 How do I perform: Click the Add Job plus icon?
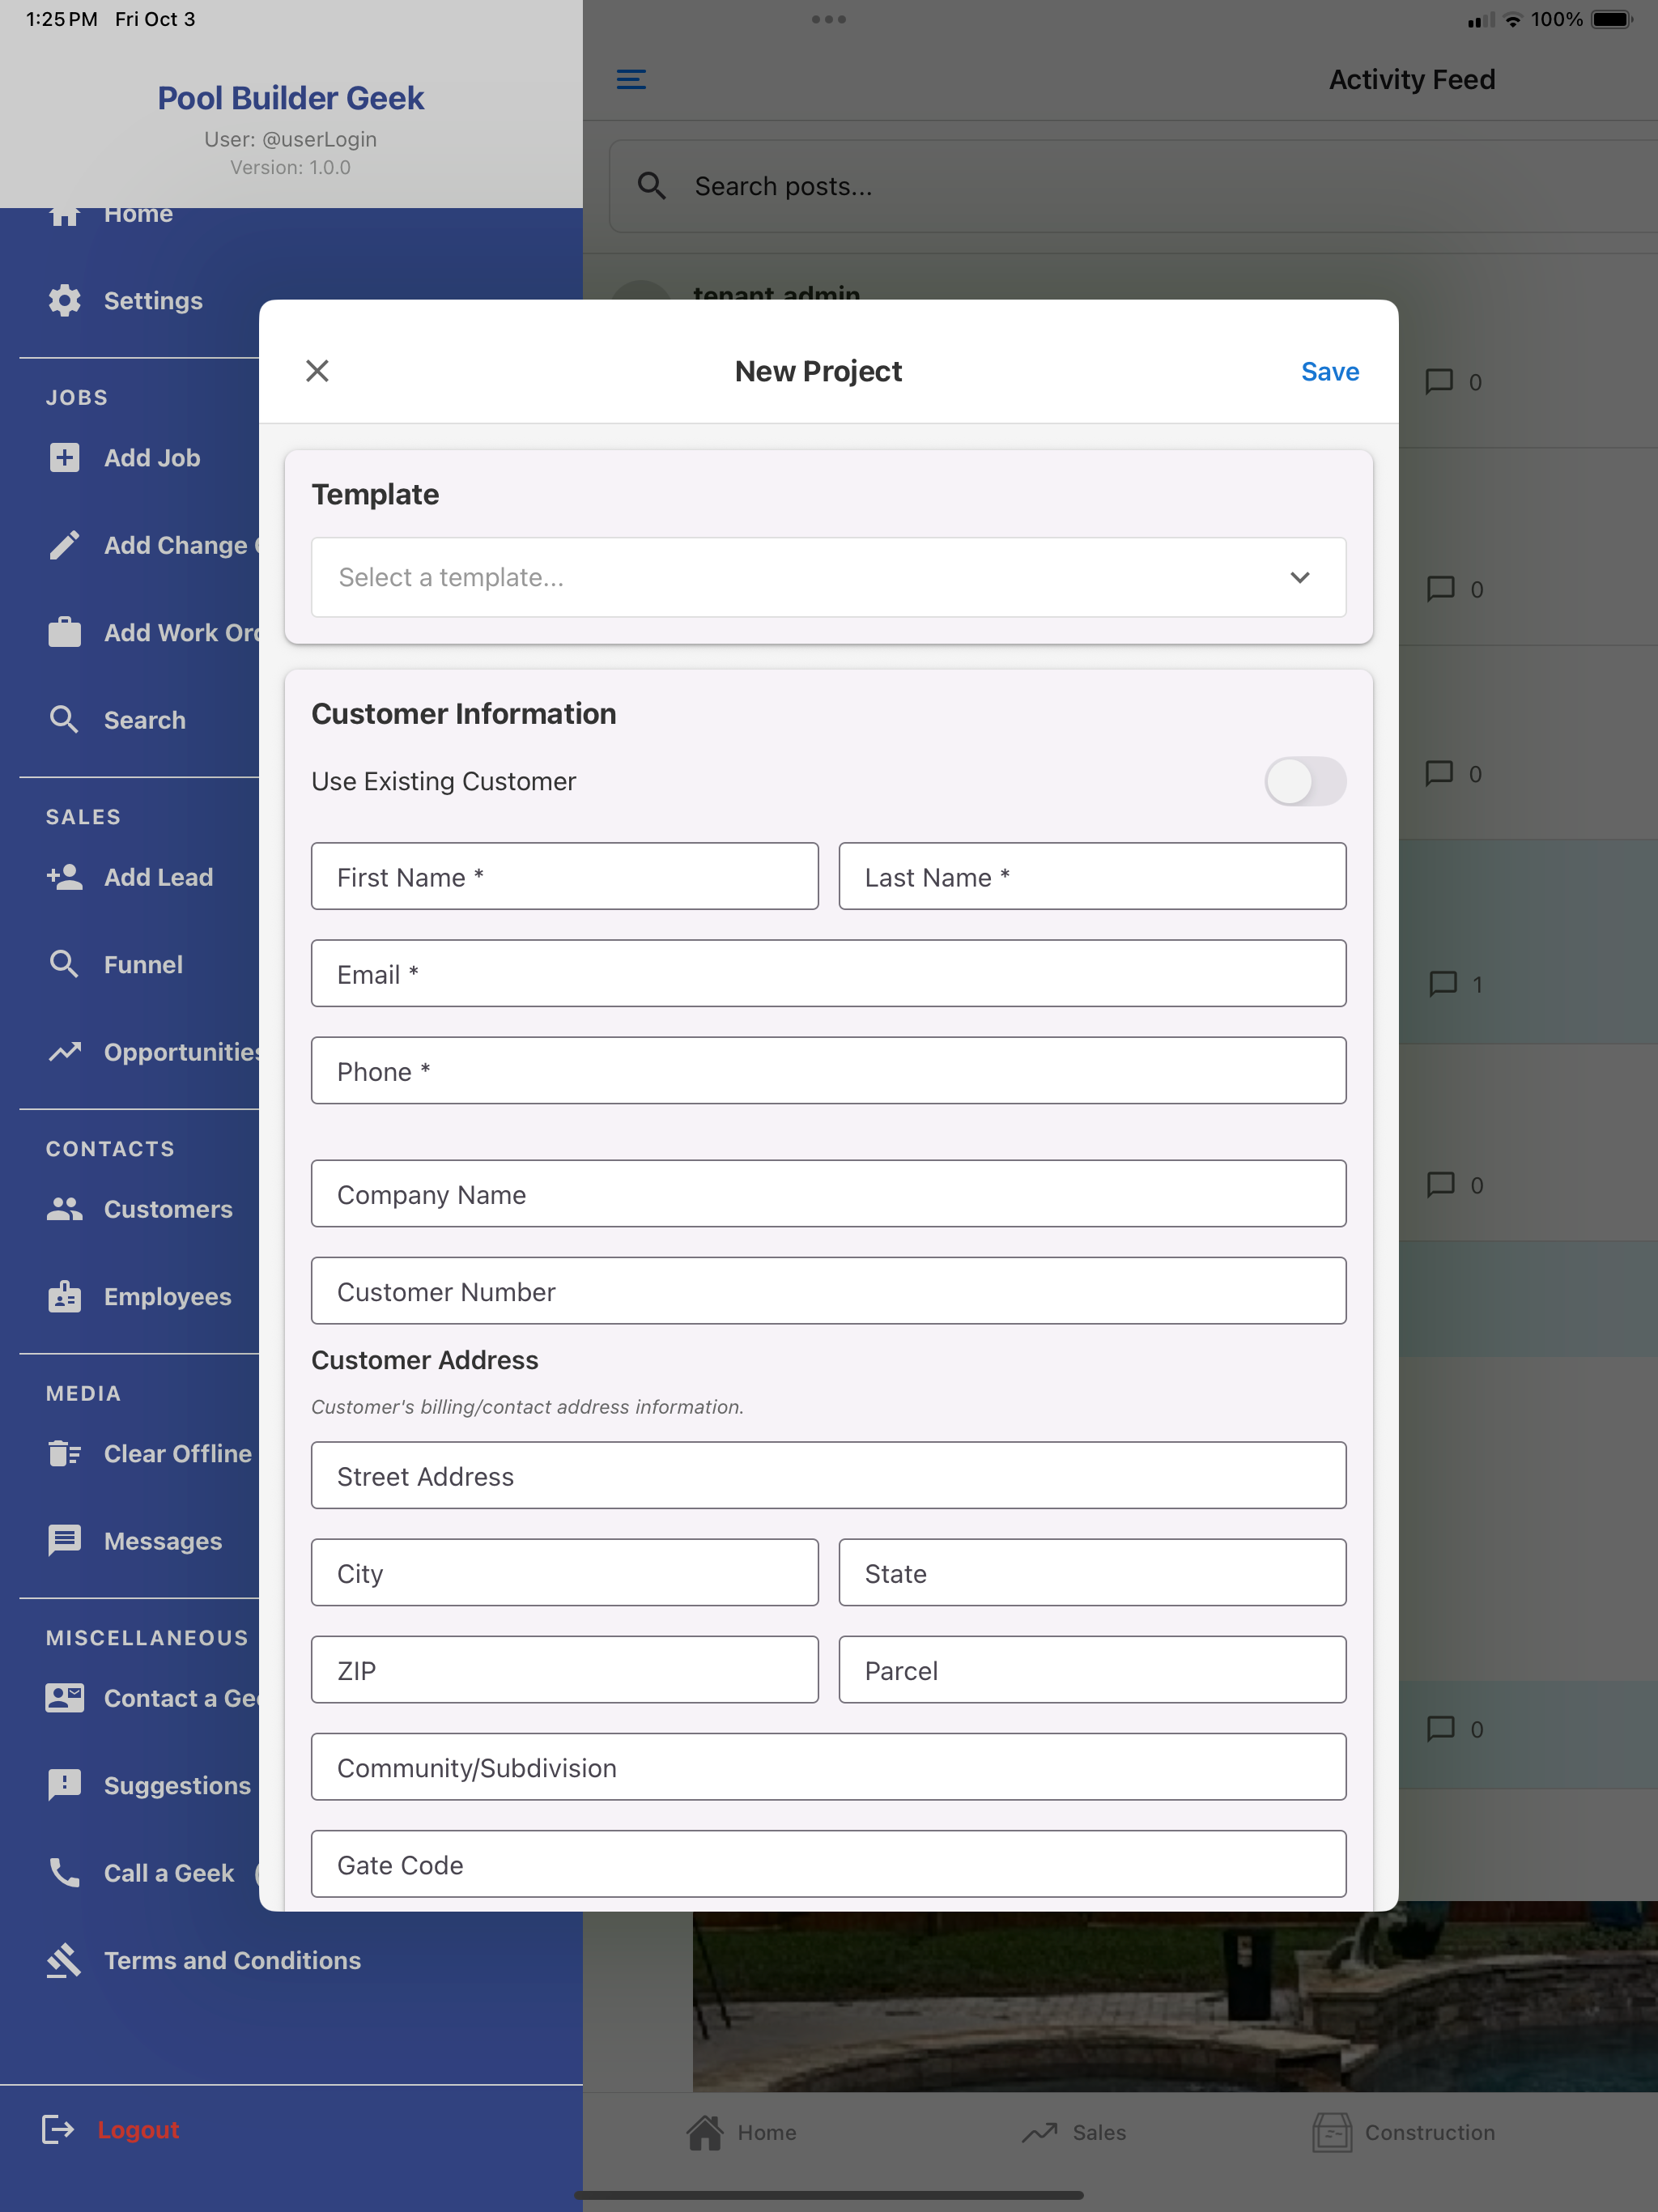point(65,457)
